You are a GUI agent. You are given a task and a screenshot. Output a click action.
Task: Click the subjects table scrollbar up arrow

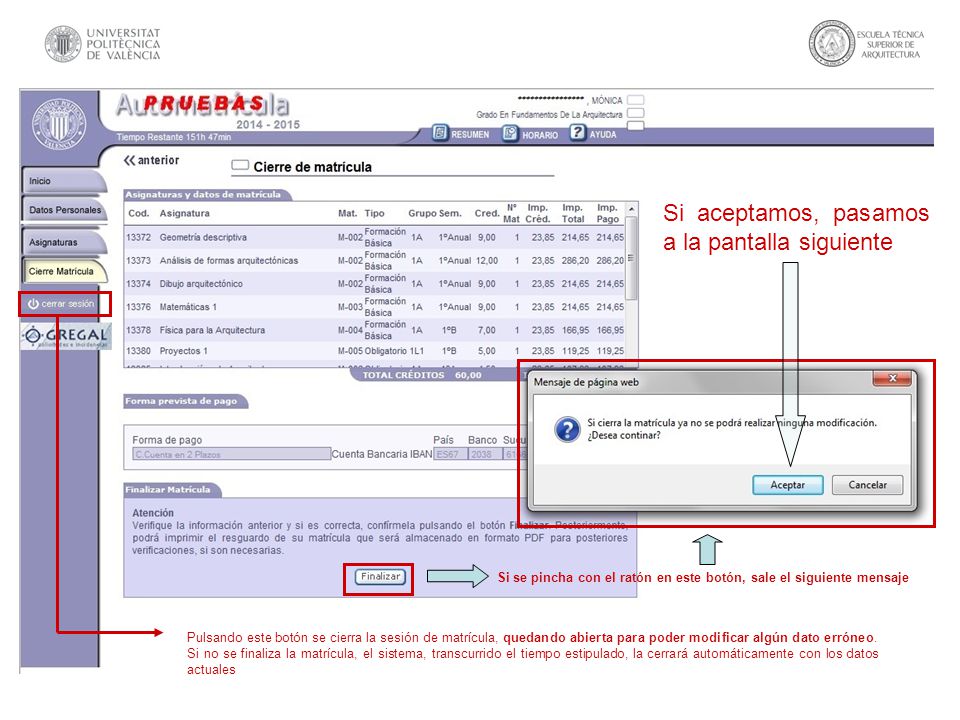pos(631,209)
